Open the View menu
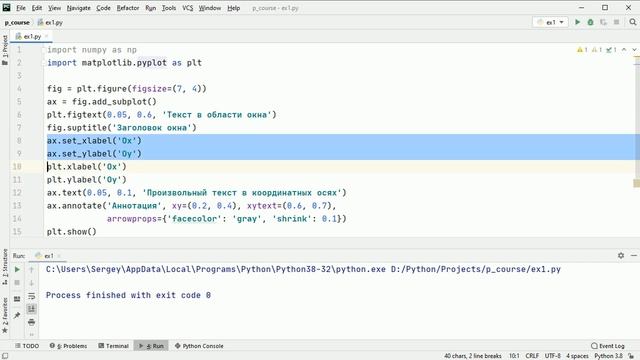This screenshot has width=640, height=360. [54, 8]
